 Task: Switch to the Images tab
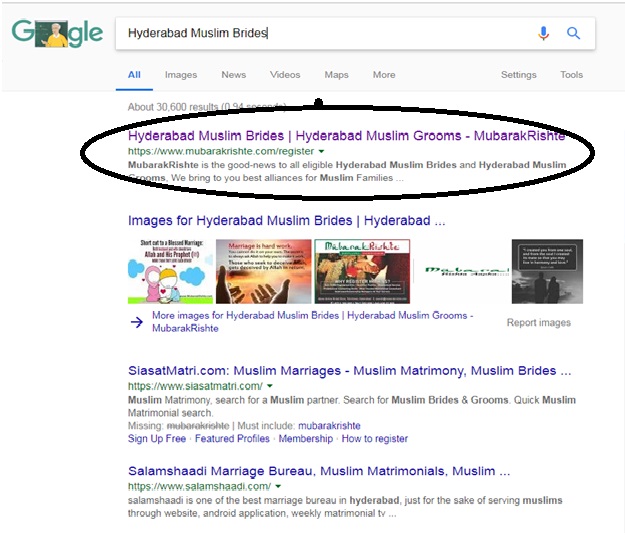point(180,75)
